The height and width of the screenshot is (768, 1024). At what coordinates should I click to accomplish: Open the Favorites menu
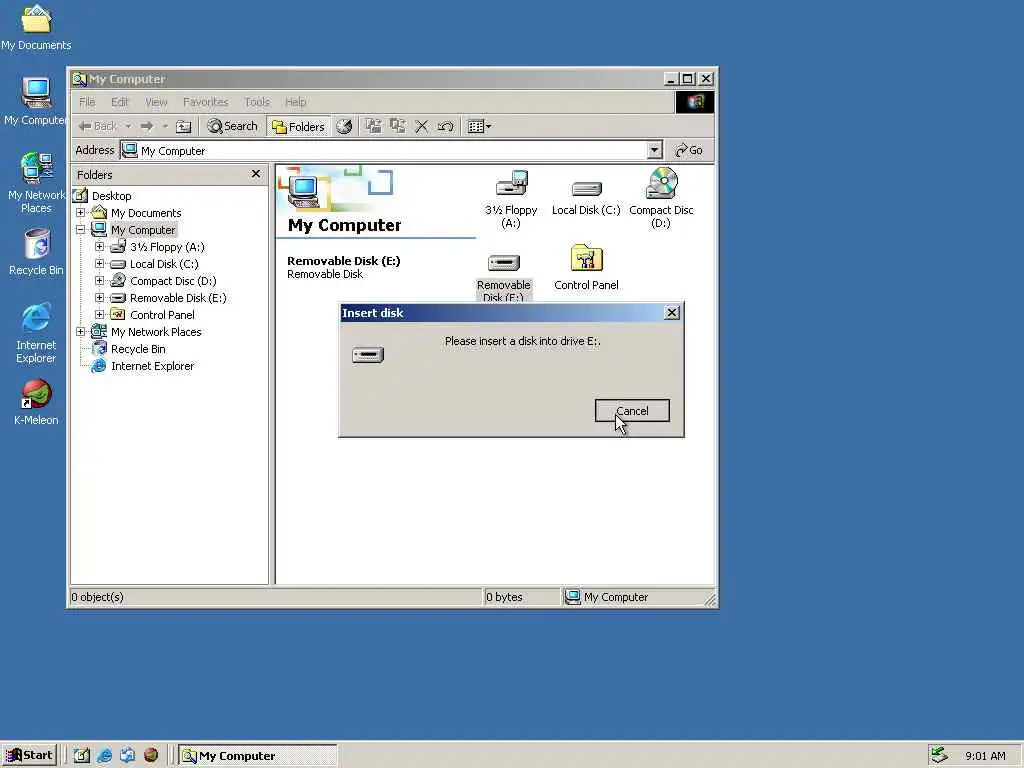206,102
